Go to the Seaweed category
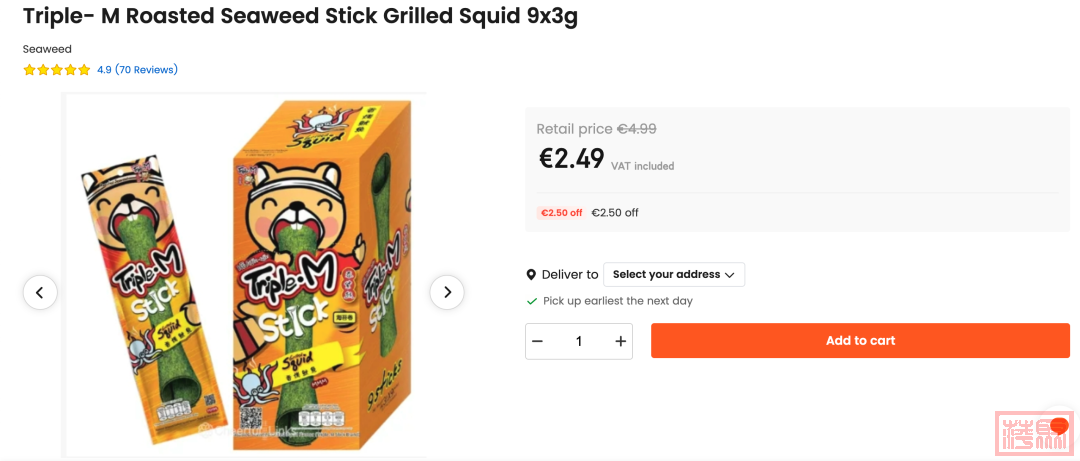Screen dimensions: 1080x461 click(x=47, y=49)
